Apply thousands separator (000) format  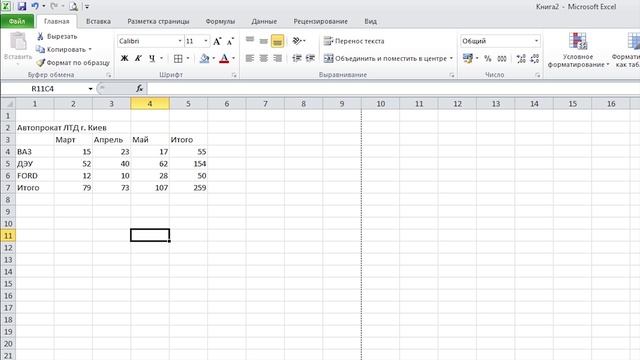[502, 58]
